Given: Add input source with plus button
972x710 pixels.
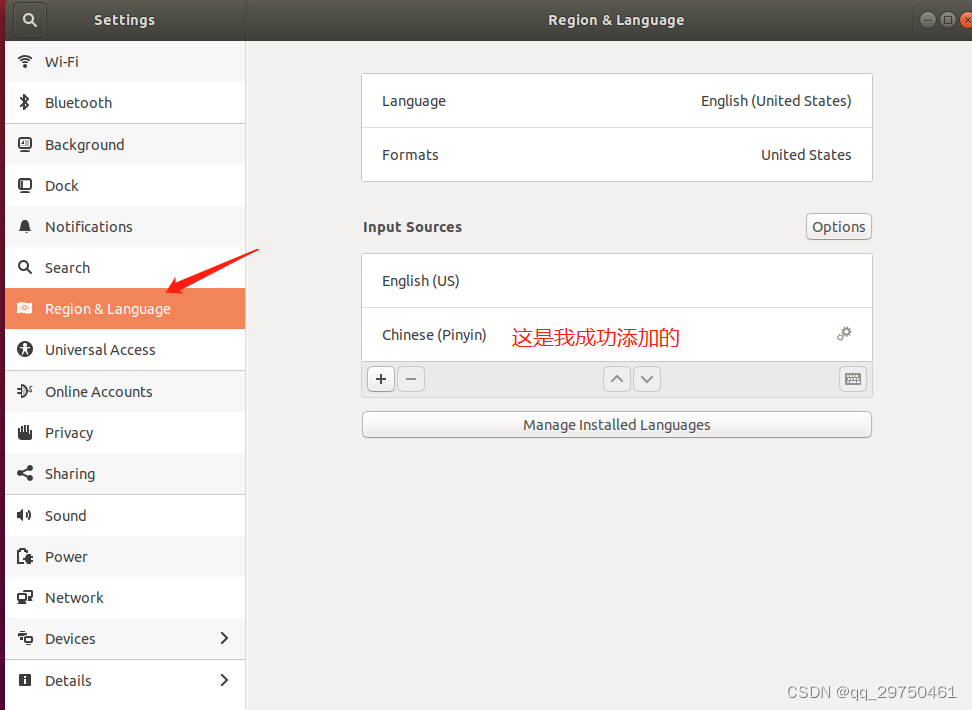Looking at the screenshot, I should pos(381,379).
